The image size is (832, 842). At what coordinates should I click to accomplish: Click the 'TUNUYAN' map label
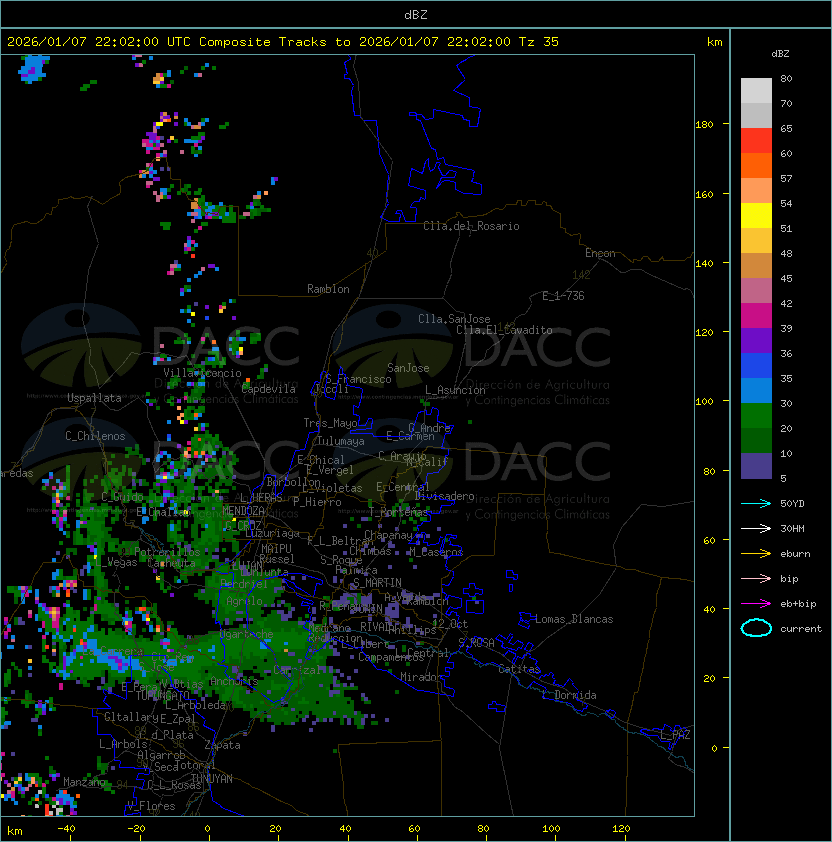click(212, 779)
